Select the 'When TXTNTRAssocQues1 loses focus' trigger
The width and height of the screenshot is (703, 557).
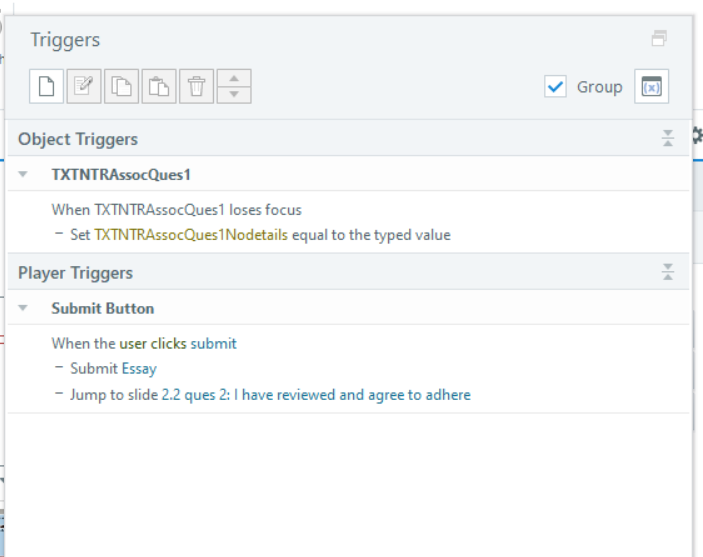(176, 210)
